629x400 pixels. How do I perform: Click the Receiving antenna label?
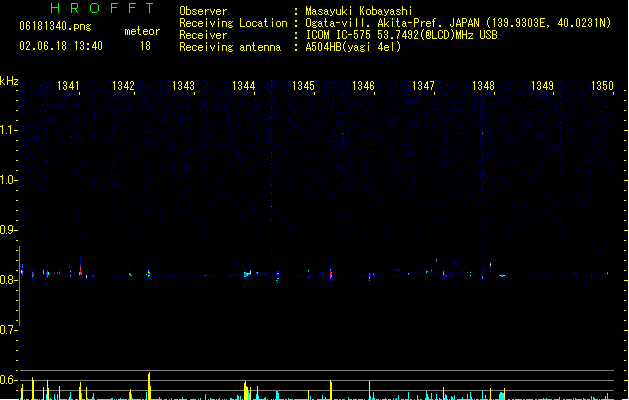pos(230,47)
